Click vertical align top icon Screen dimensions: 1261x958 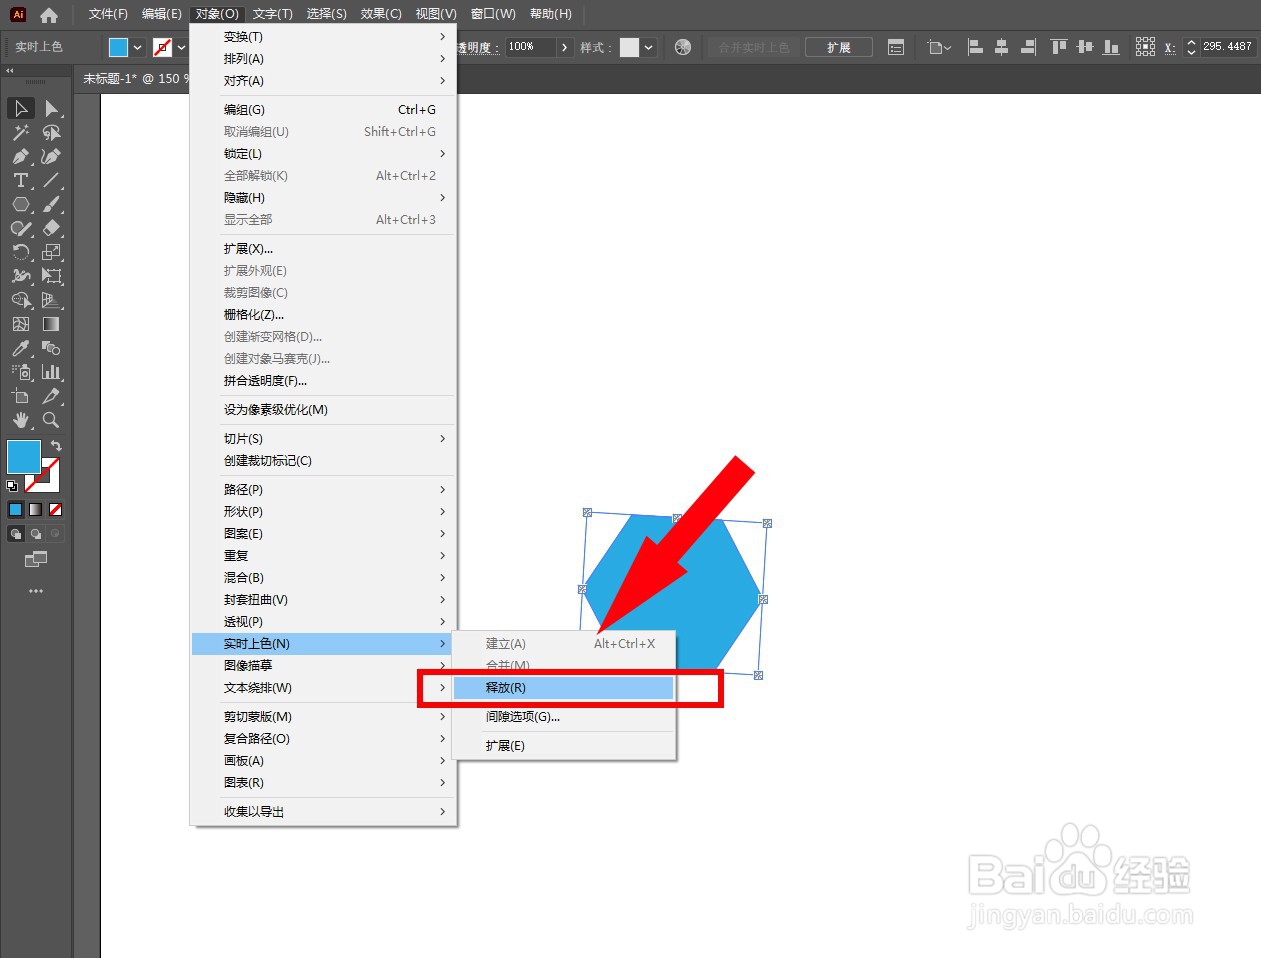point(1059,47)
